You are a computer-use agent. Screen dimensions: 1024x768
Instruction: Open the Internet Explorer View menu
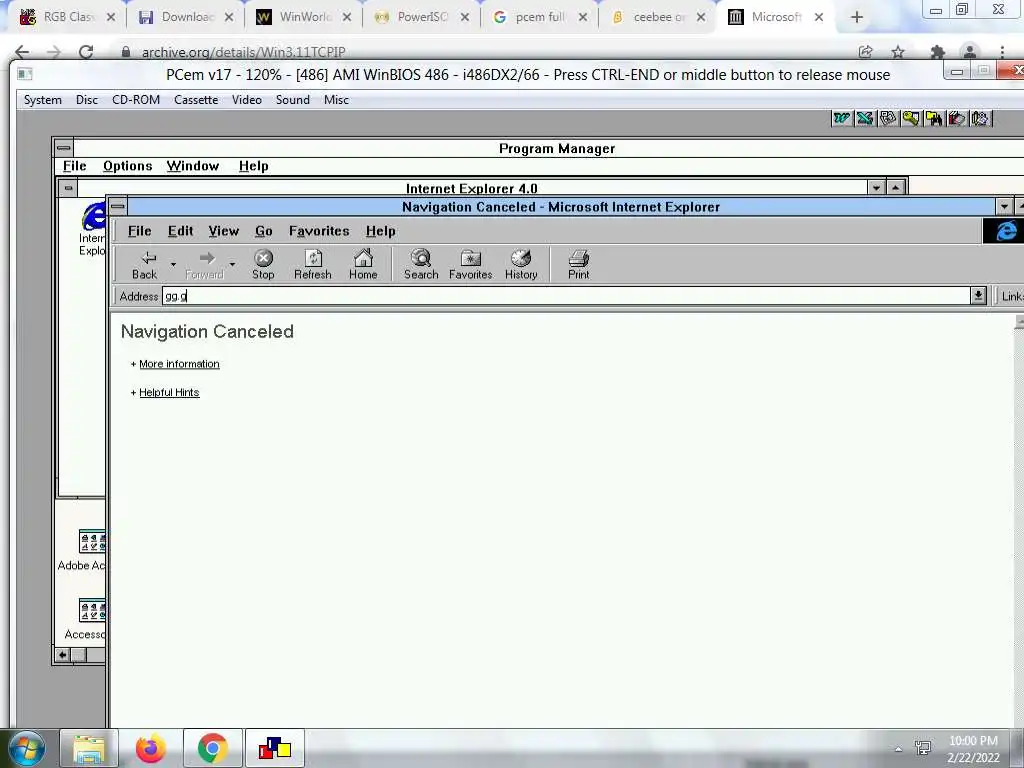point(224,231)
